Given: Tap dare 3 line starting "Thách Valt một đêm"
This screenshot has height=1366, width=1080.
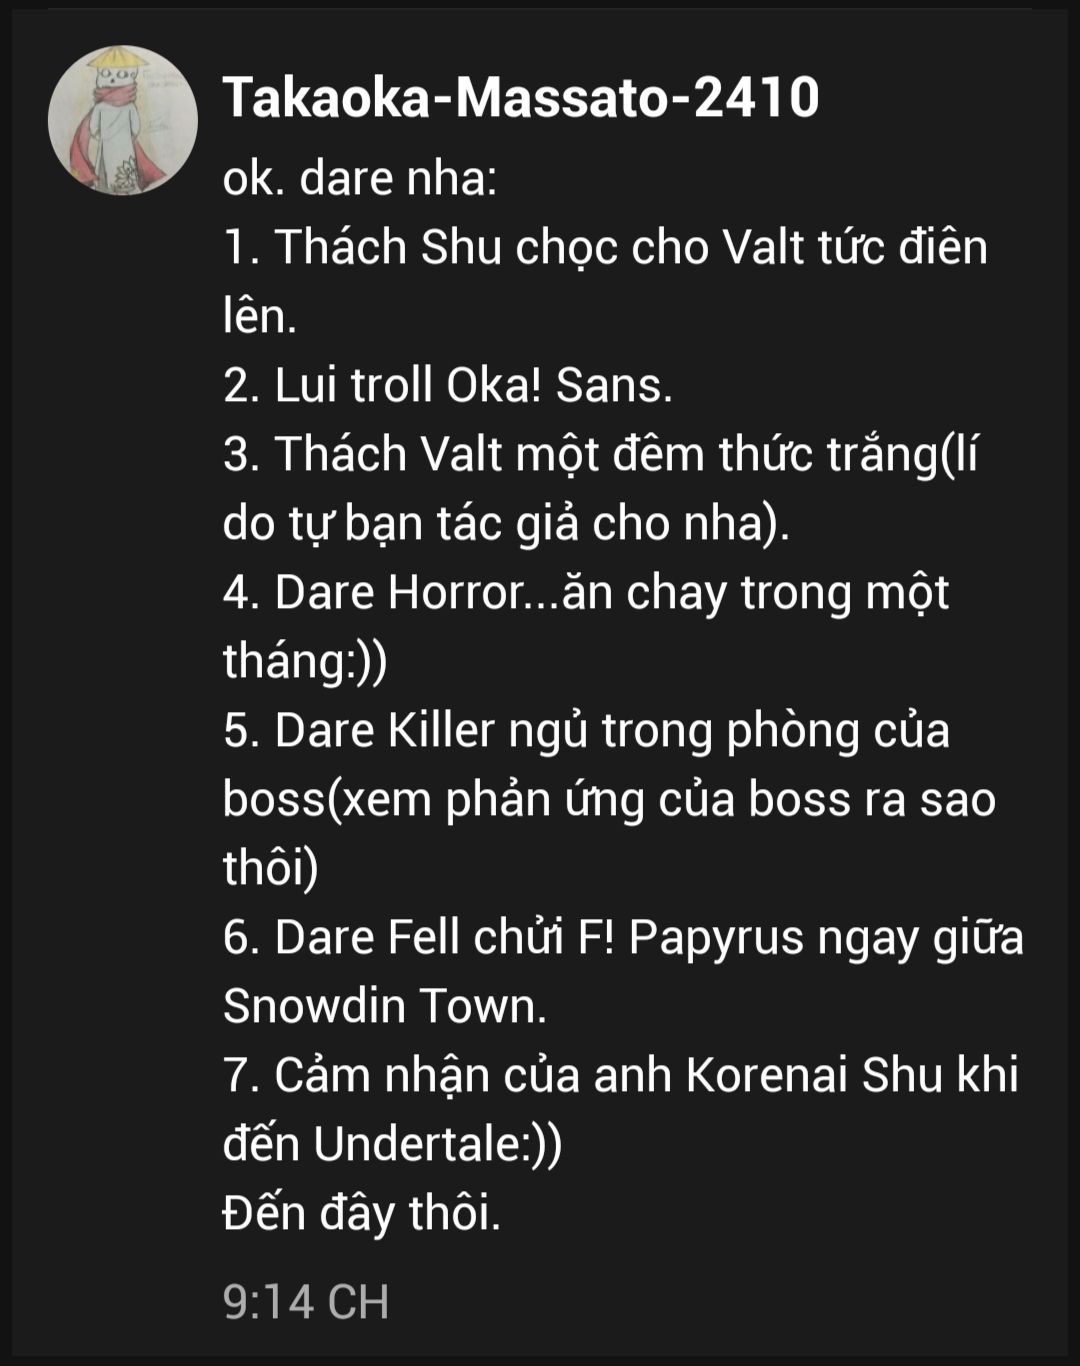Looking at the screenshot, I should (x=600, y=454).
